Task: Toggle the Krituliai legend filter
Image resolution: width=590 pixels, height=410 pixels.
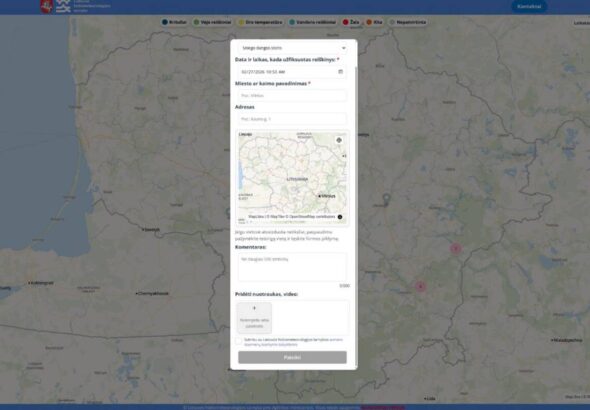Action: (174, 22)
